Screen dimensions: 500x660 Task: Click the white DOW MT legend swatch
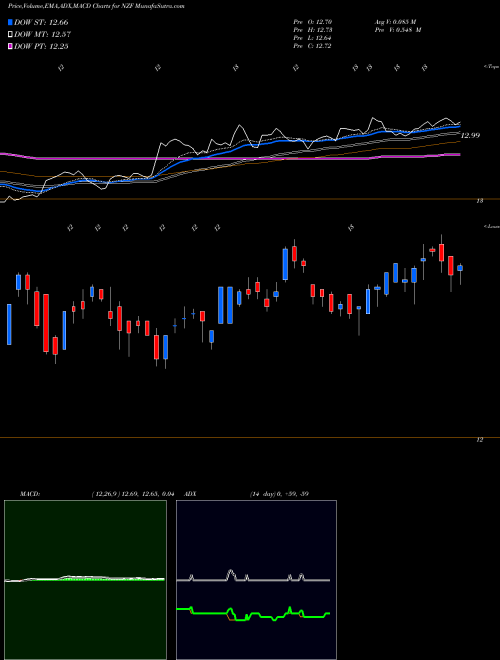coord(10,35)
